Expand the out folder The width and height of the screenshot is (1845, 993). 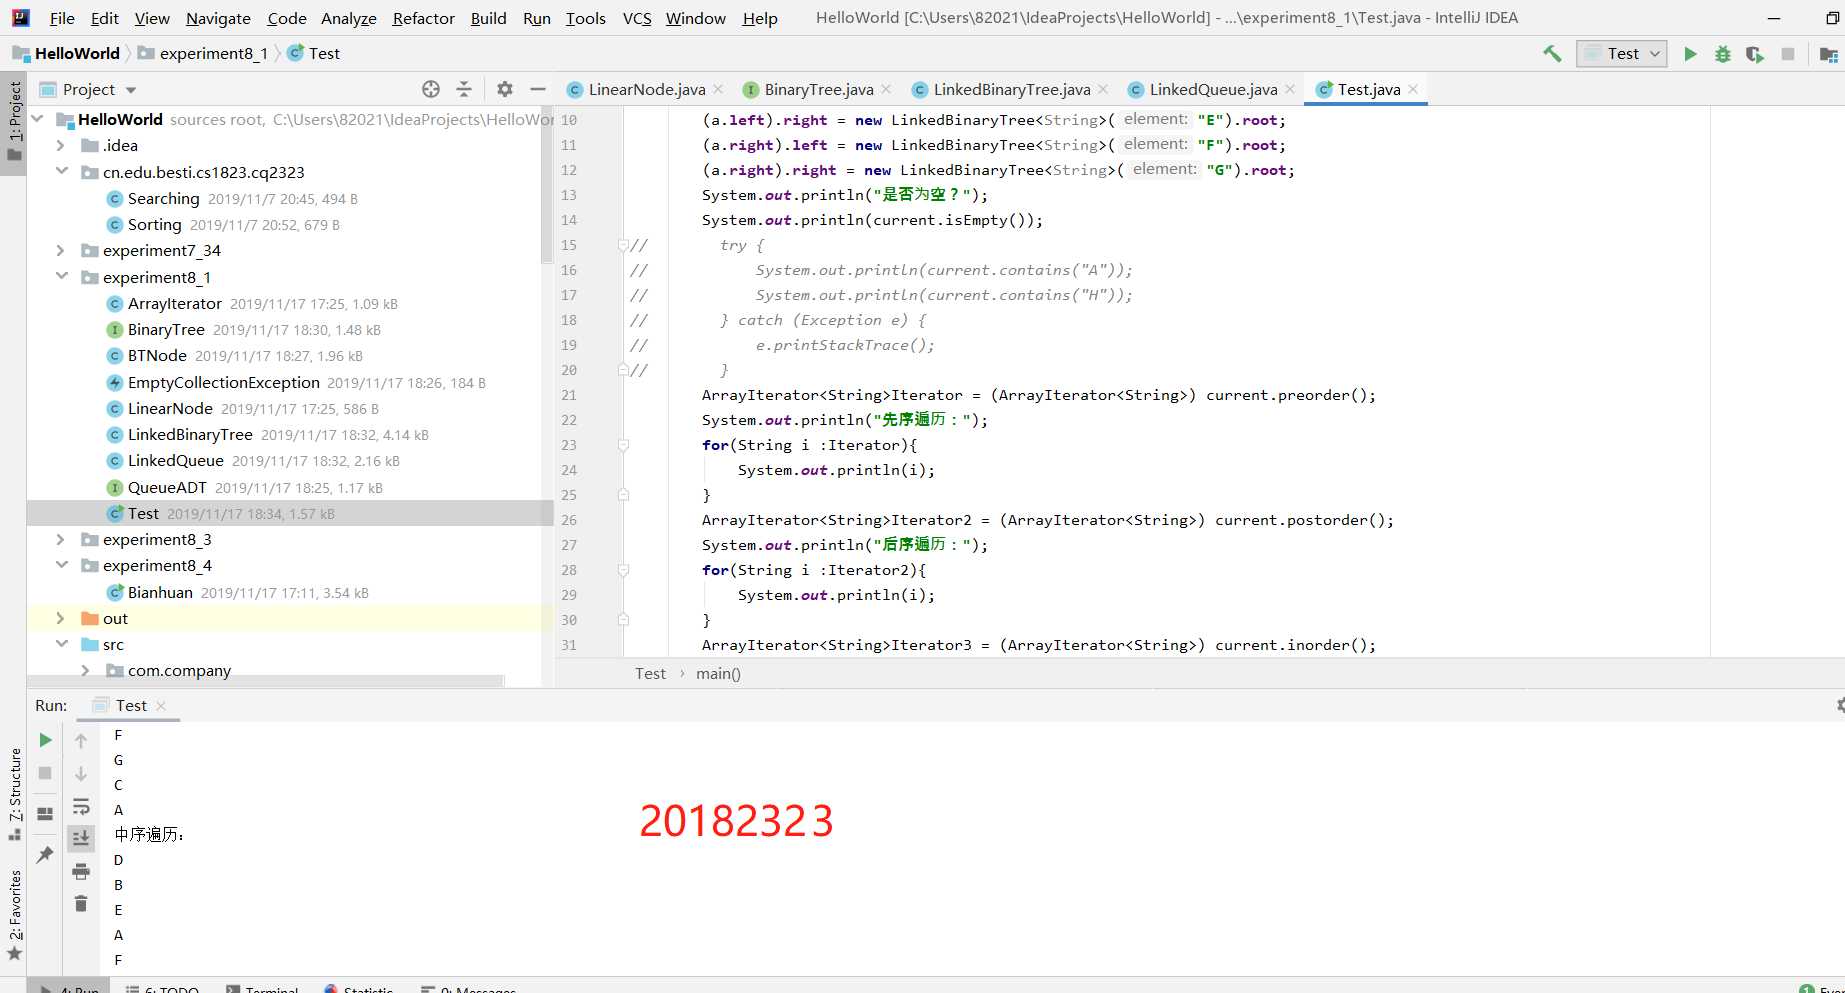(61, 618)
